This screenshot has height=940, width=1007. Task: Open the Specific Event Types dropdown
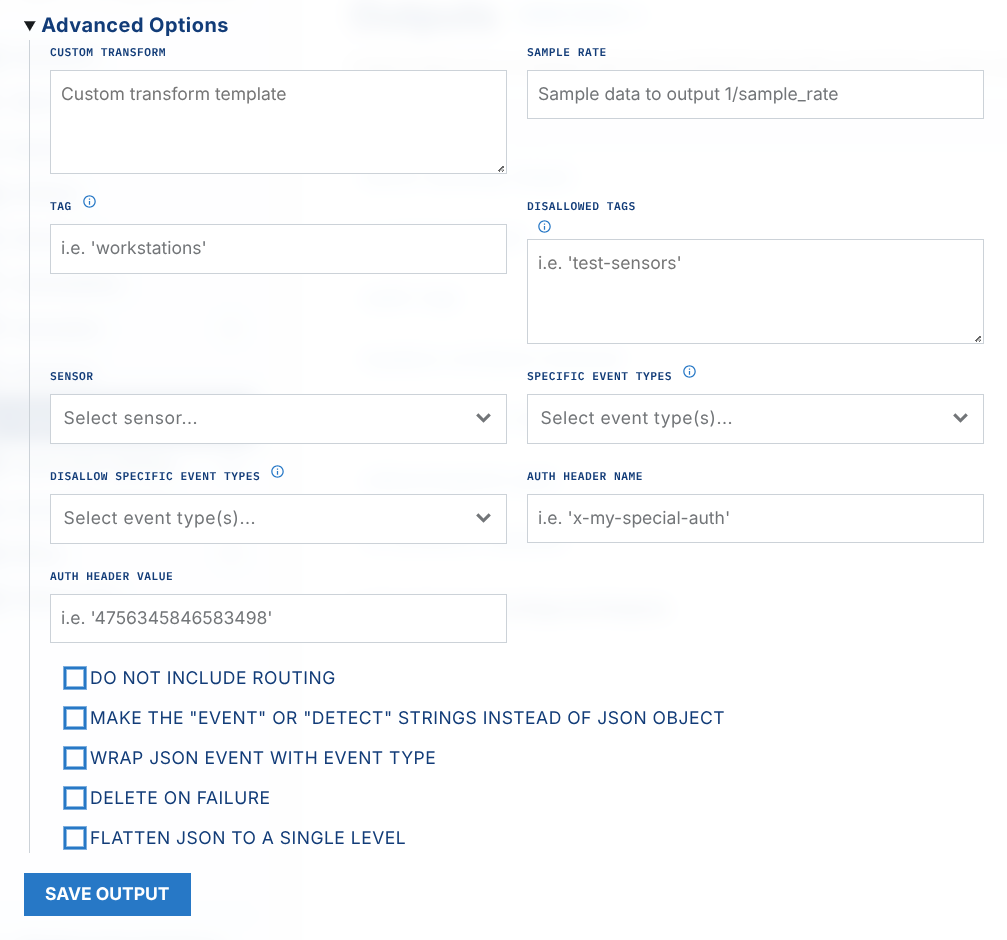click(x=755, y=418)
